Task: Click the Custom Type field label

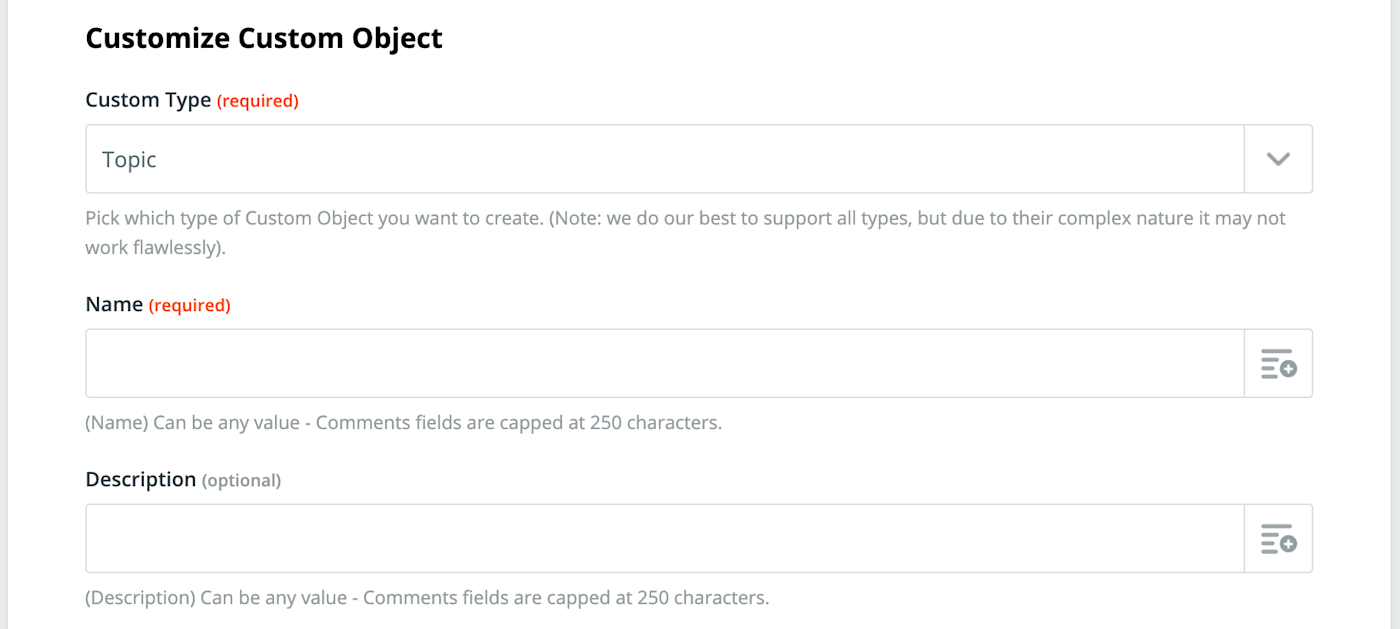Action: click(148, 100)
